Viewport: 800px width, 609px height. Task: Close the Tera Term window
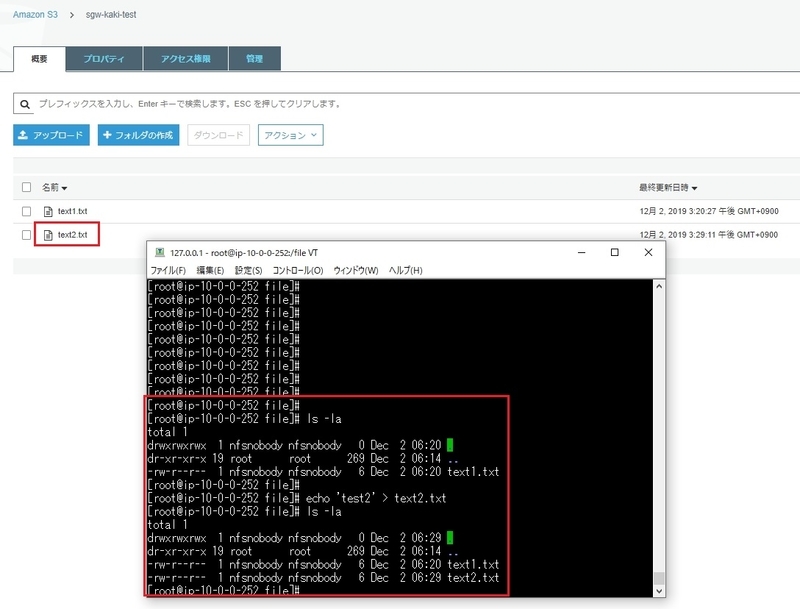click(648, 252)
